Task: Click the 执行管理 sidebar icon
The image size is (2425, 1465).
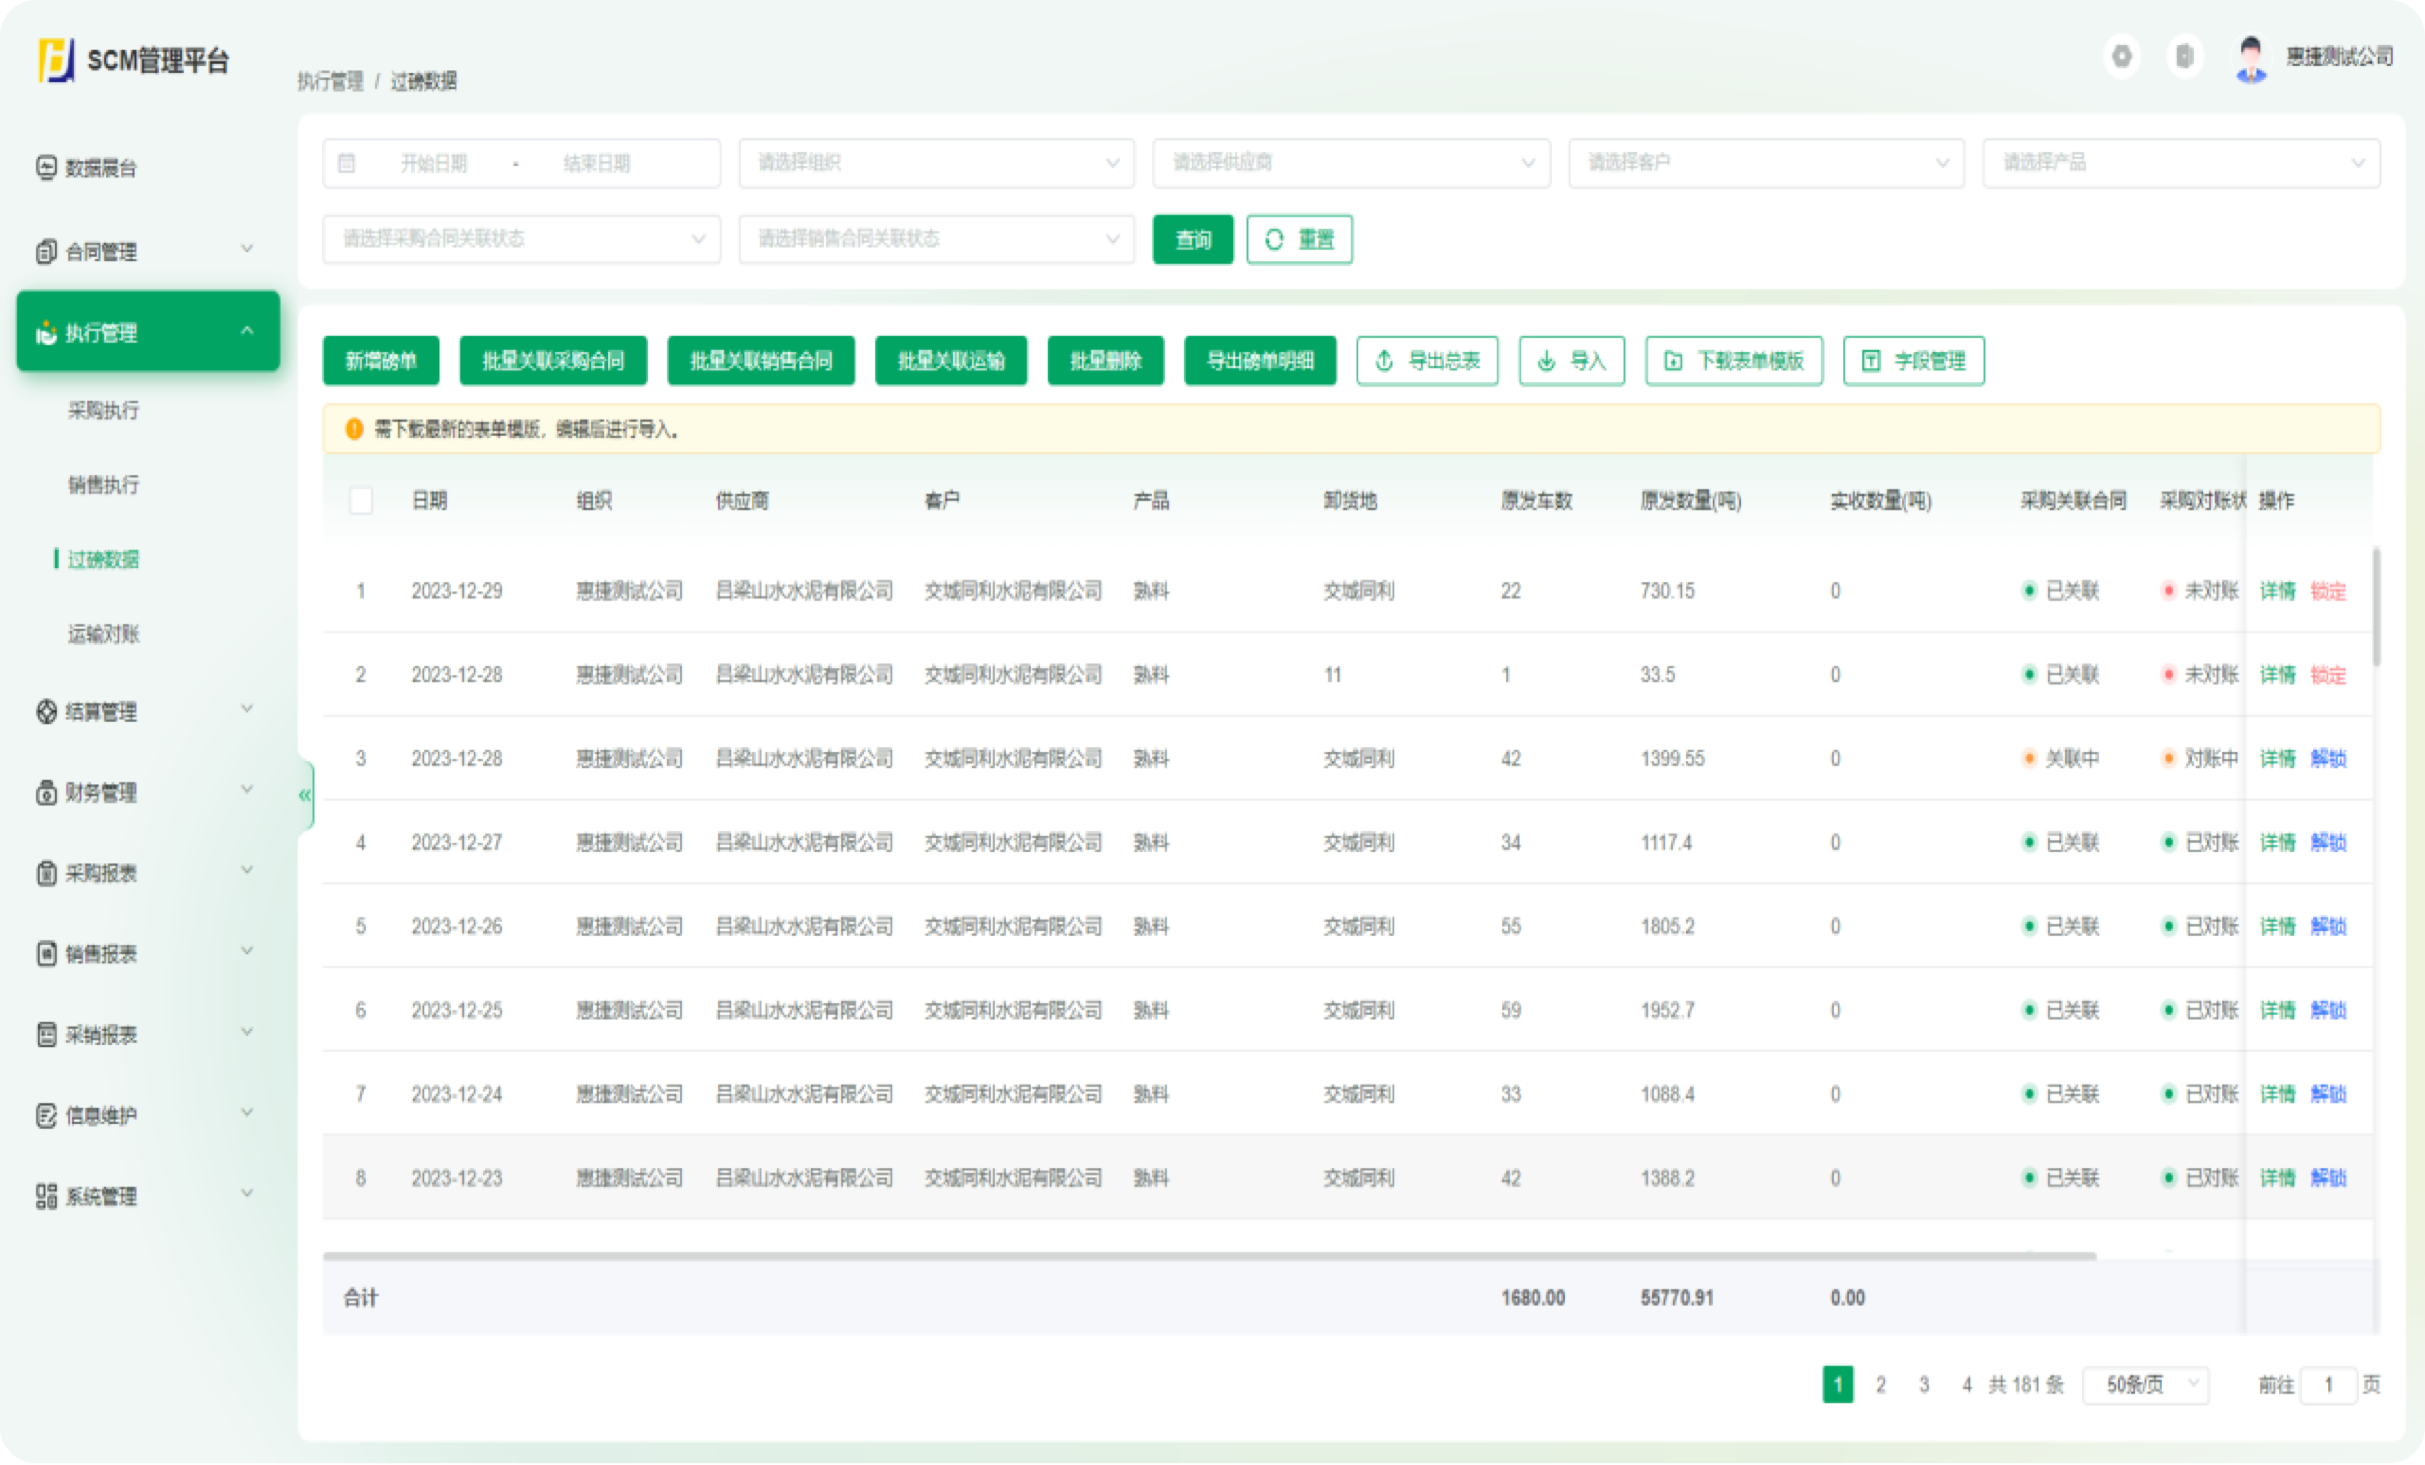Action: coord(46,332)
